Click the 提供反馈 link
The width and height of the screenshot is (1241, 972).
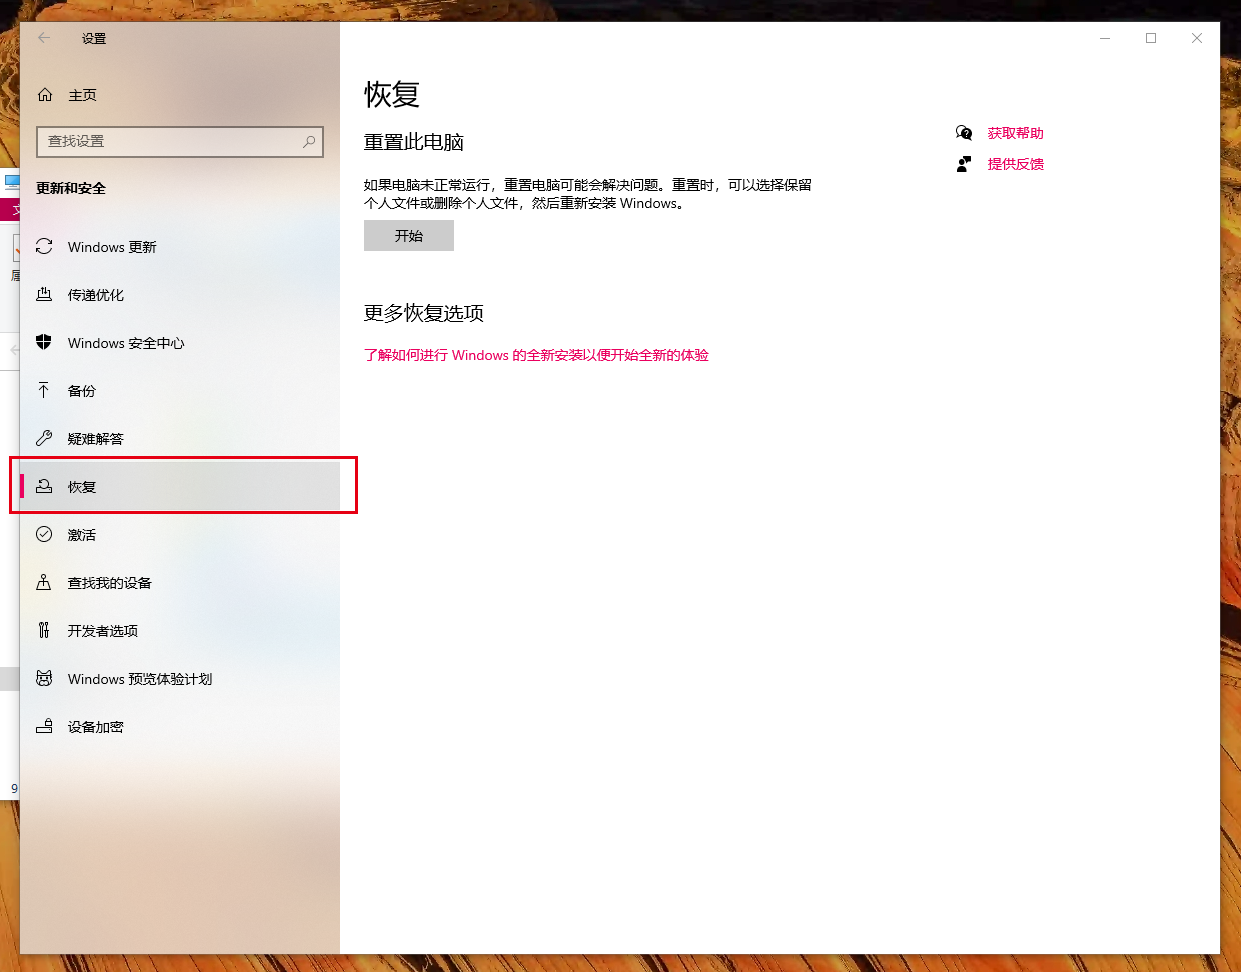point(1015,164)
